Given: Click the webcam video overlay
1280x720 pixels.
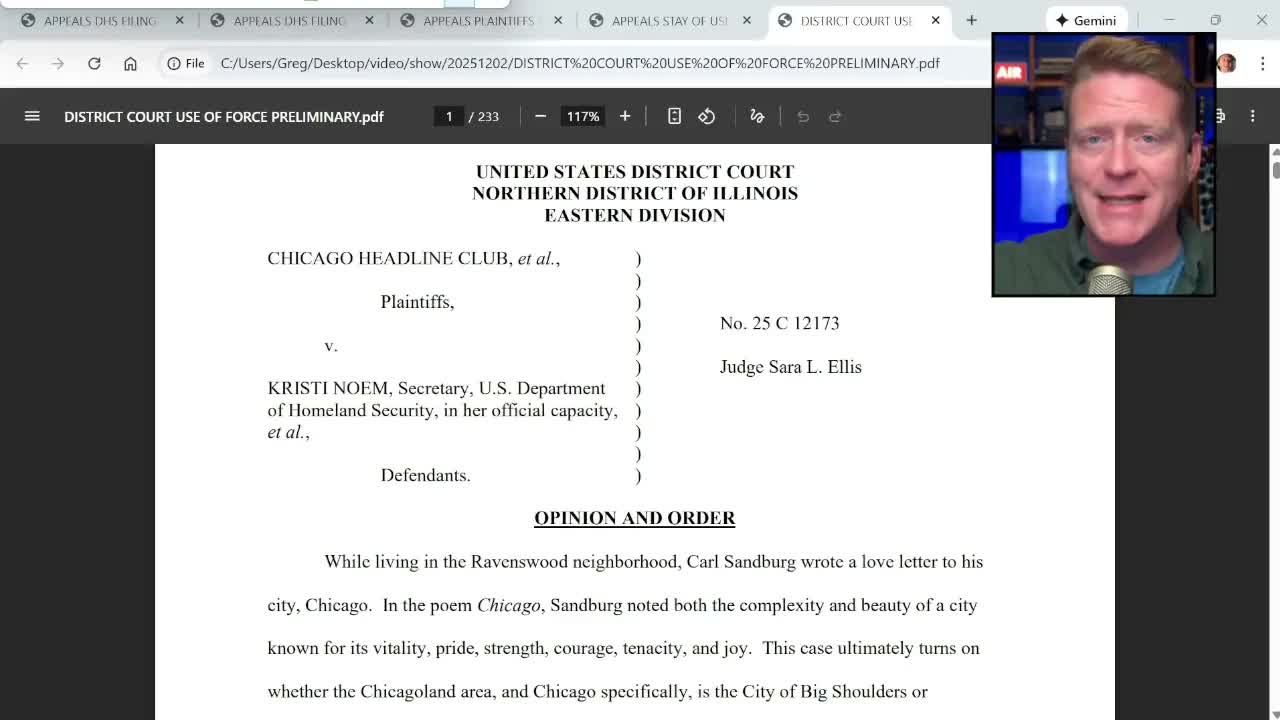Looking at the screenshot, I should (x=1104, y=165).
